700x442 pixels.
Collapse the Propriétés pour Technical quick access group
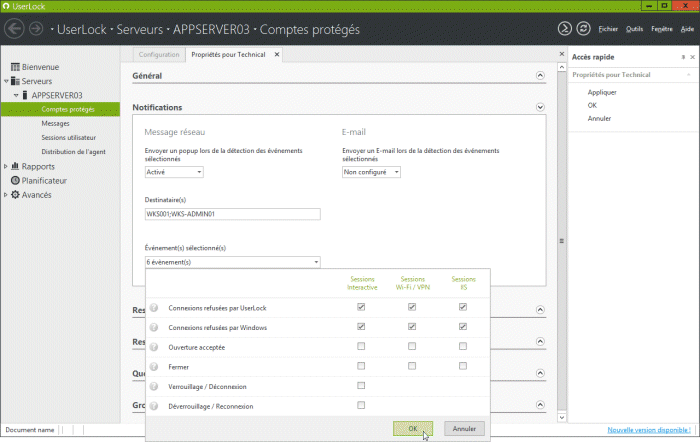pos(688,75)
